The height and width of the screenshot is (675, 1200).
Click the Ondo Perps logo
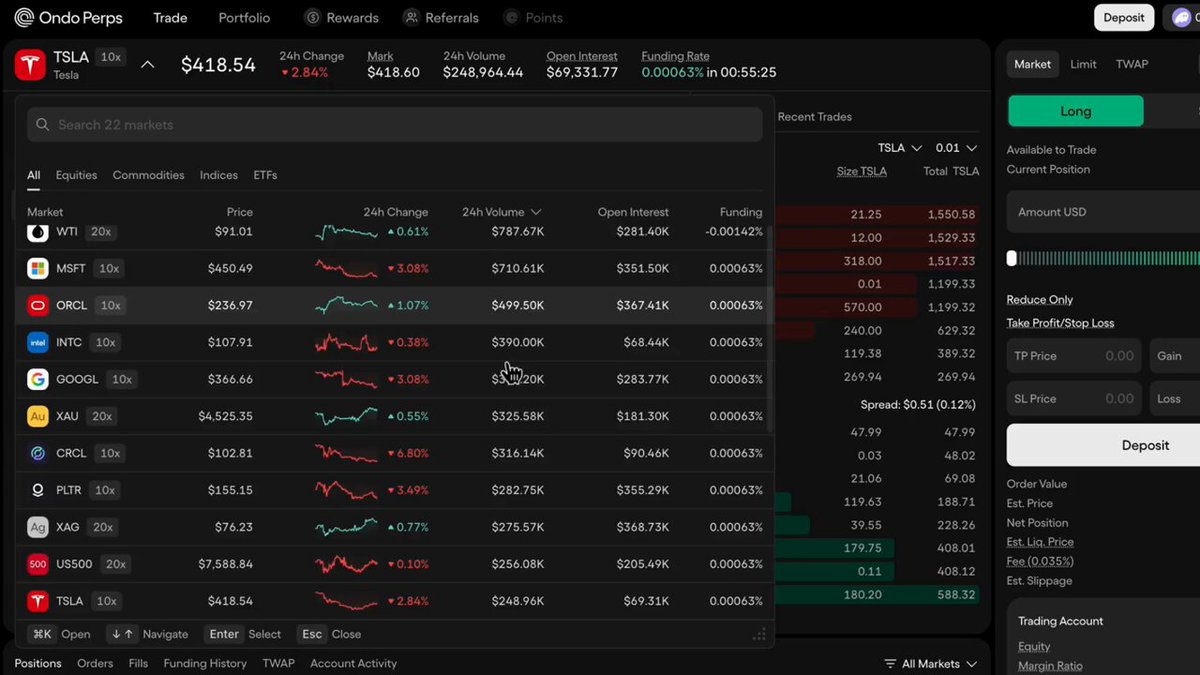[67, 17]
